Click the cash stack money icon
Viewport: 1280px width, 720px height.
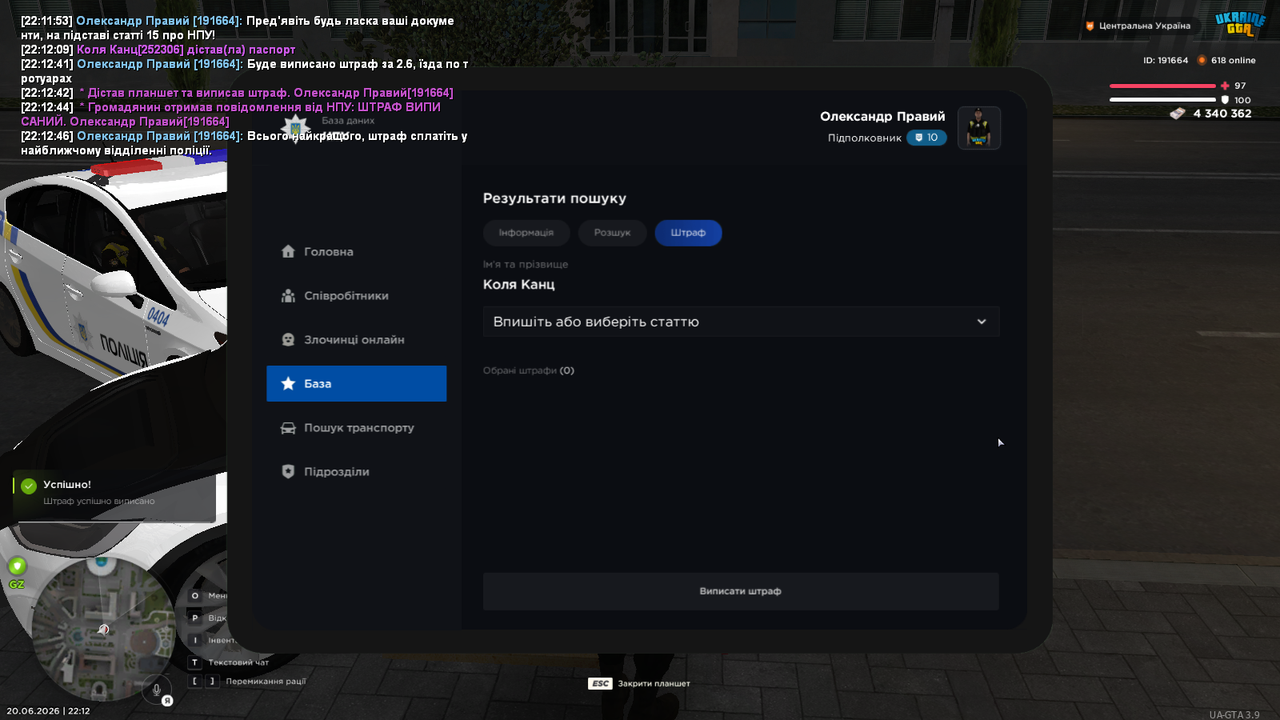(x=1178, y=114)
